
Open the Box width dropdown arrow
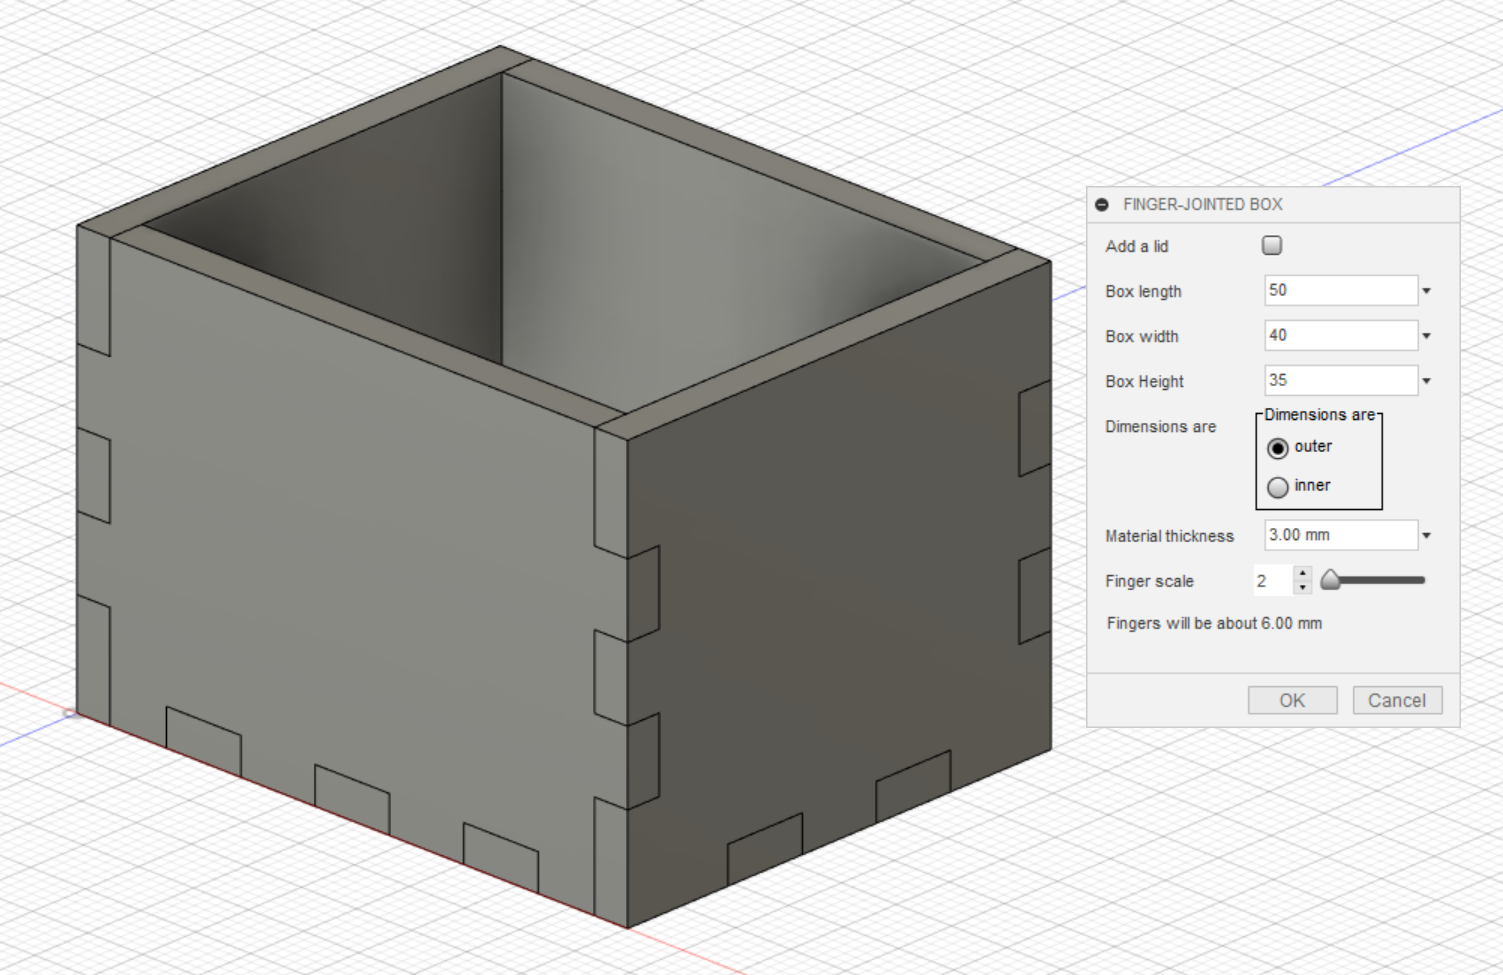pos(1427,336)
